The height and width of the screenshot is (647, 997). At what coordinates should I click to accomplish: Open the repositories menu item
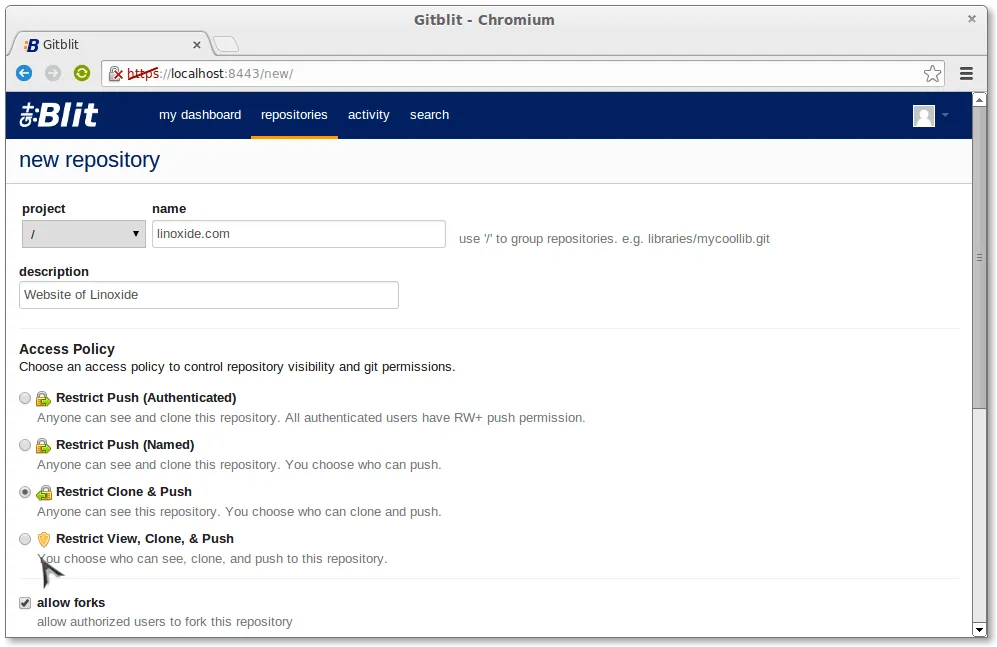tap(294, 115)
